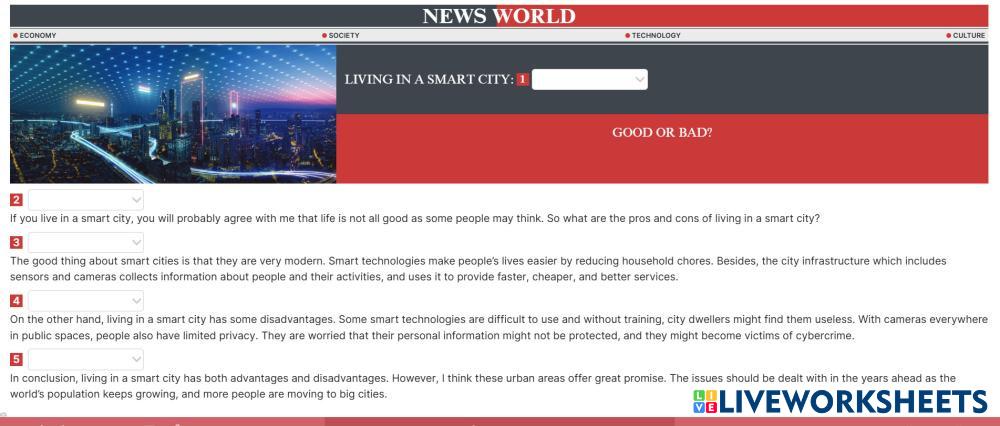Screen dimensions: 1000x426
Task: Click the red number 2 badge
Action: [x=17, y=202]
